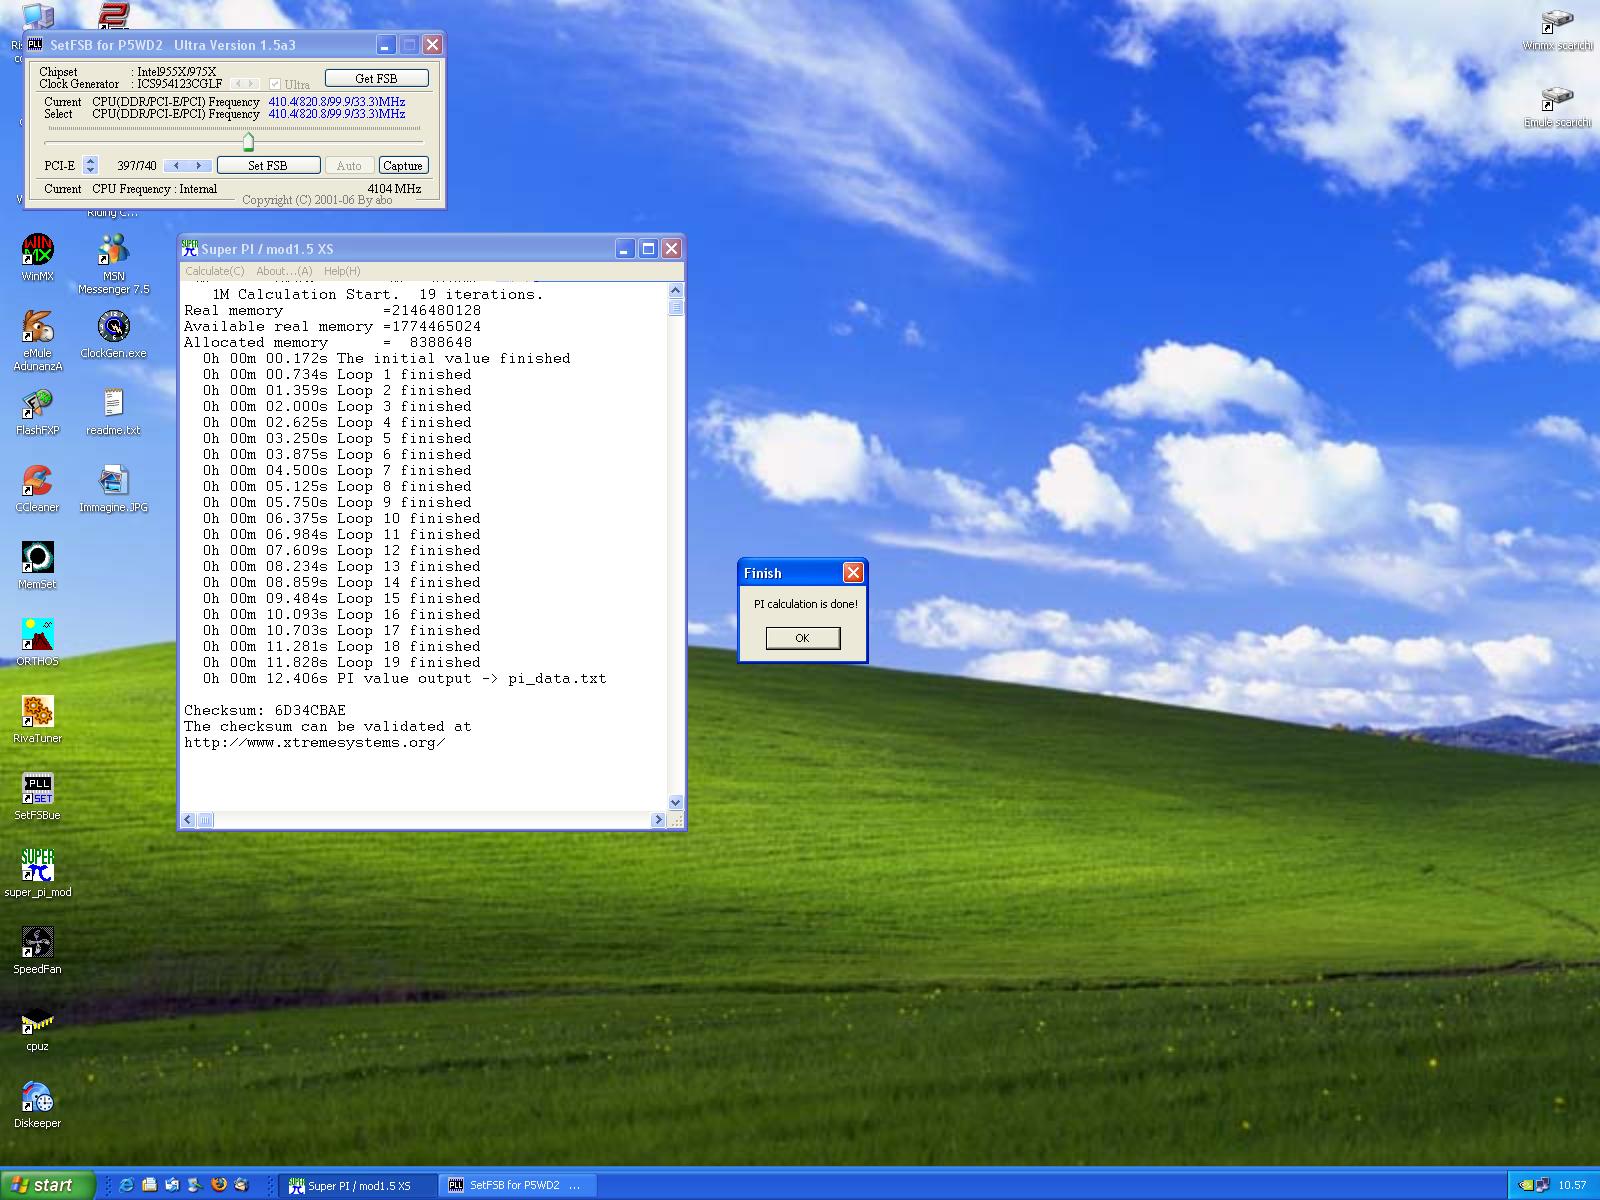
Task: Open the Help(H) menu
Action: click(x=342, y=271)
